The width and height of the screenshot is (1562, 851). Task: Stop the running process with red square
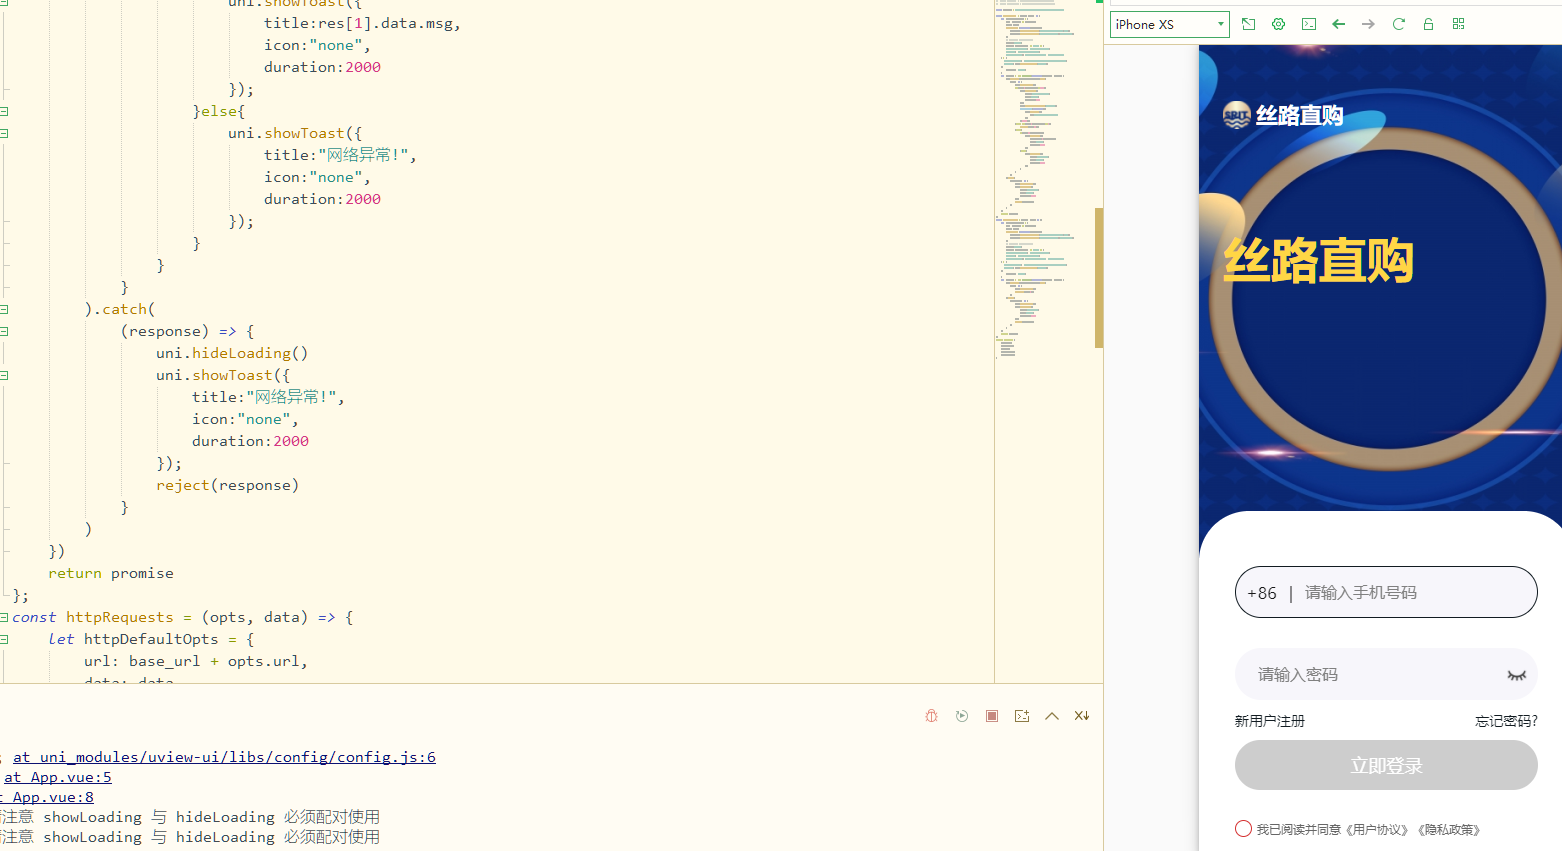pyautogui.click(x=991, y=716)
